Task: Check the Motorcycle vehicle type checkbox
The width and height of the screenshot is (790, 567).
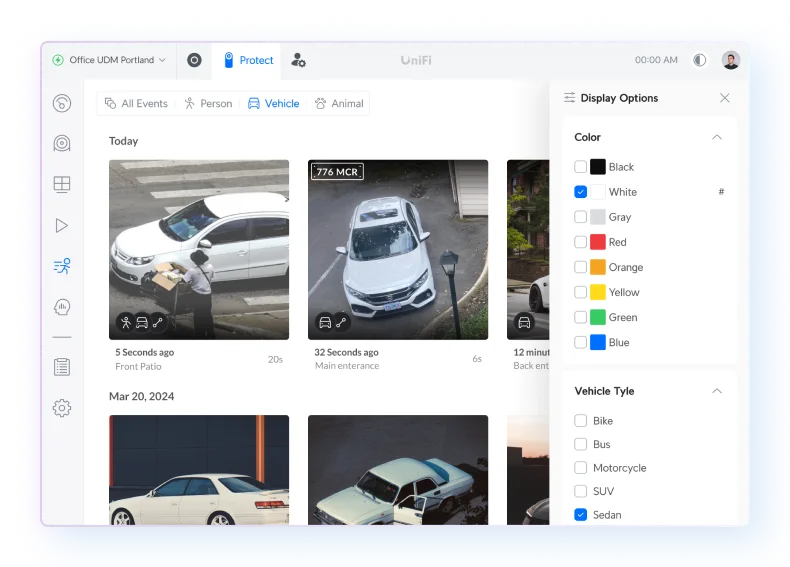Action: 580,468
